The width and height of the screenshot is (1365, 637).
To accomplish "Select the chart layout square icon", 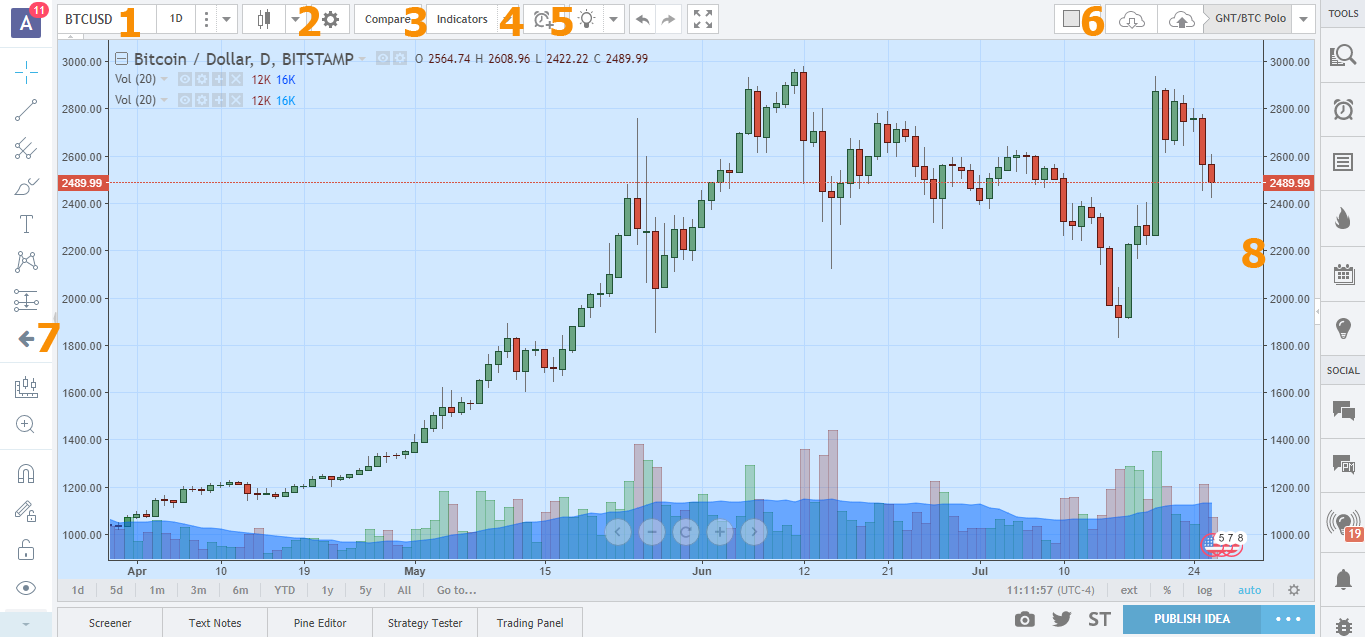I will pos(1072,19).
